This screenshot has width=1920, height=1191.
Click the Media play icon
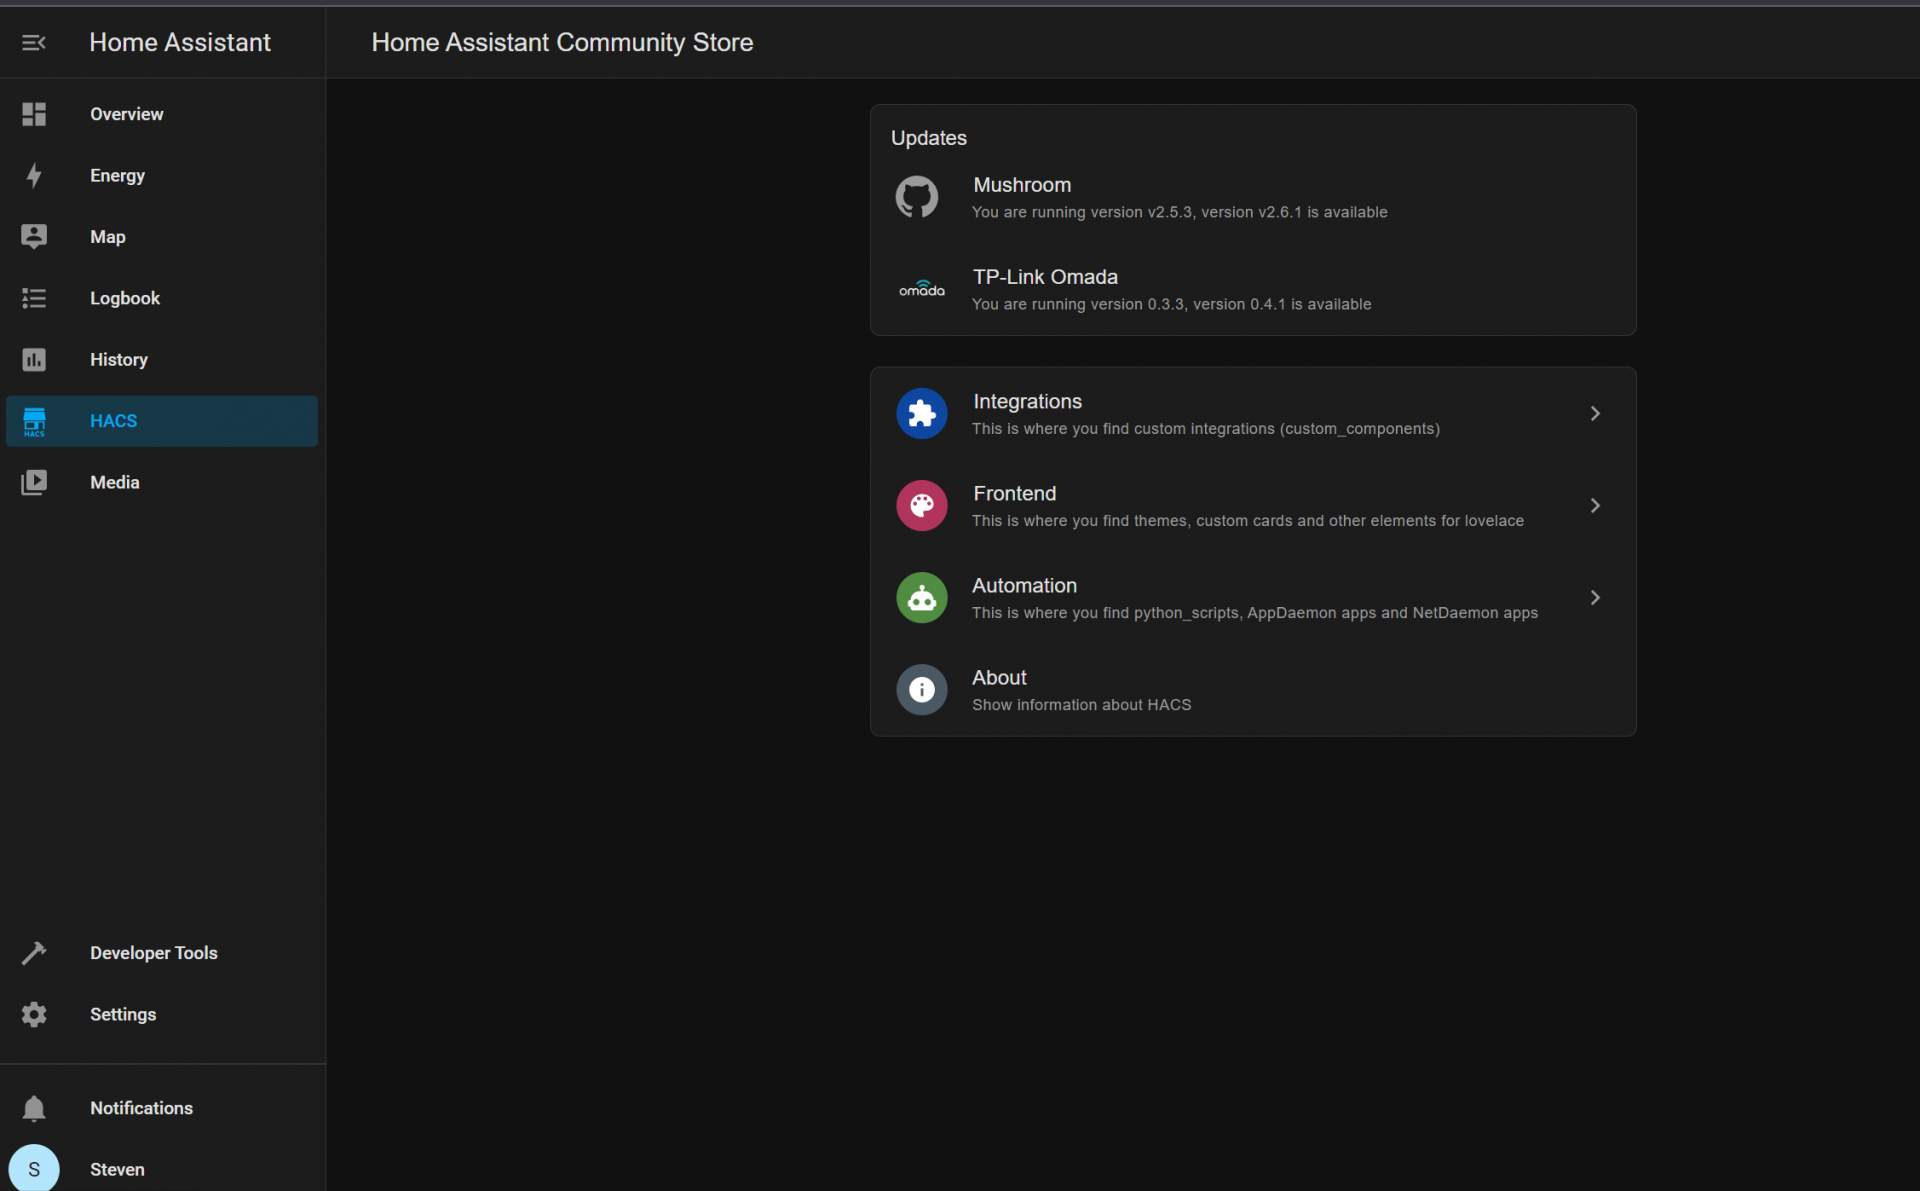34,482
